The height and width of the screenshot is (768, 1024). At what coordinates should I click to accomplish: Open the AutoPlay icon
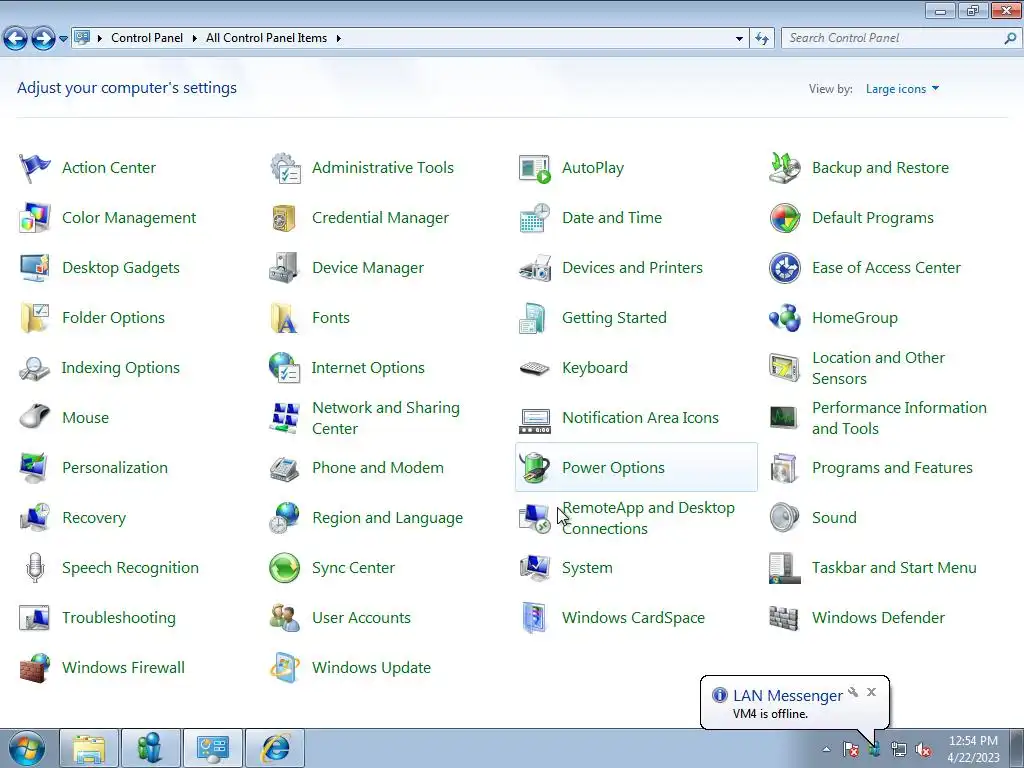[x=535, y=168]
